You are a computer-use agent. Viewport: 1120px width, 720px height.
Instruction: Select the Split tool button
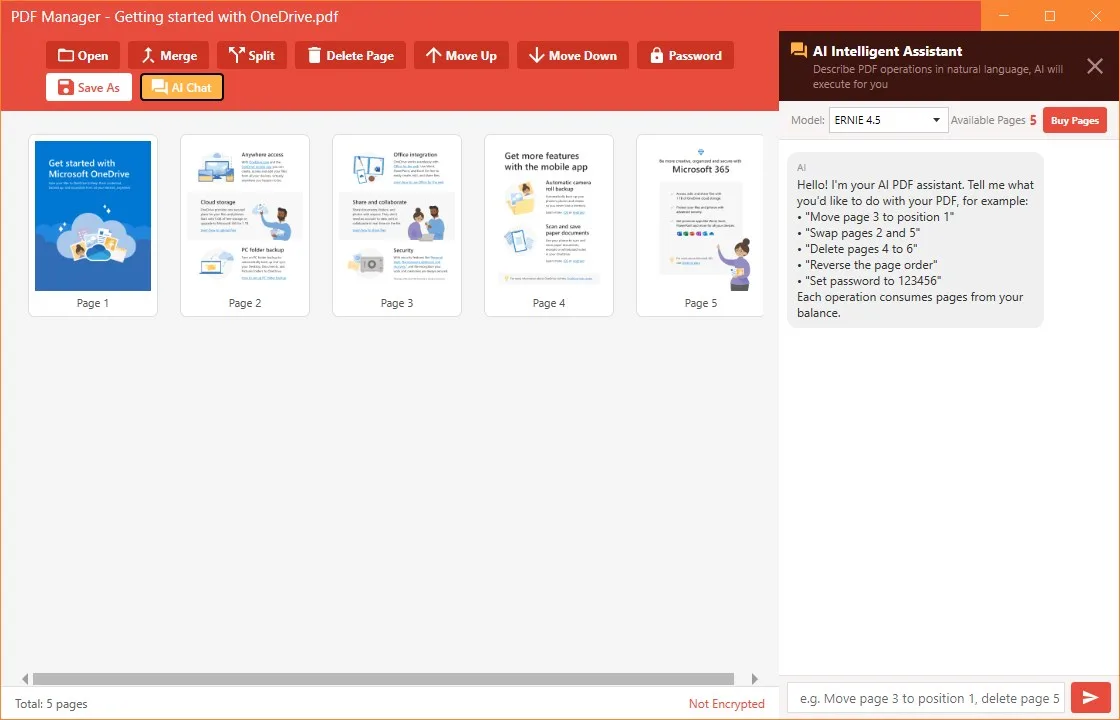coord(251,56)
